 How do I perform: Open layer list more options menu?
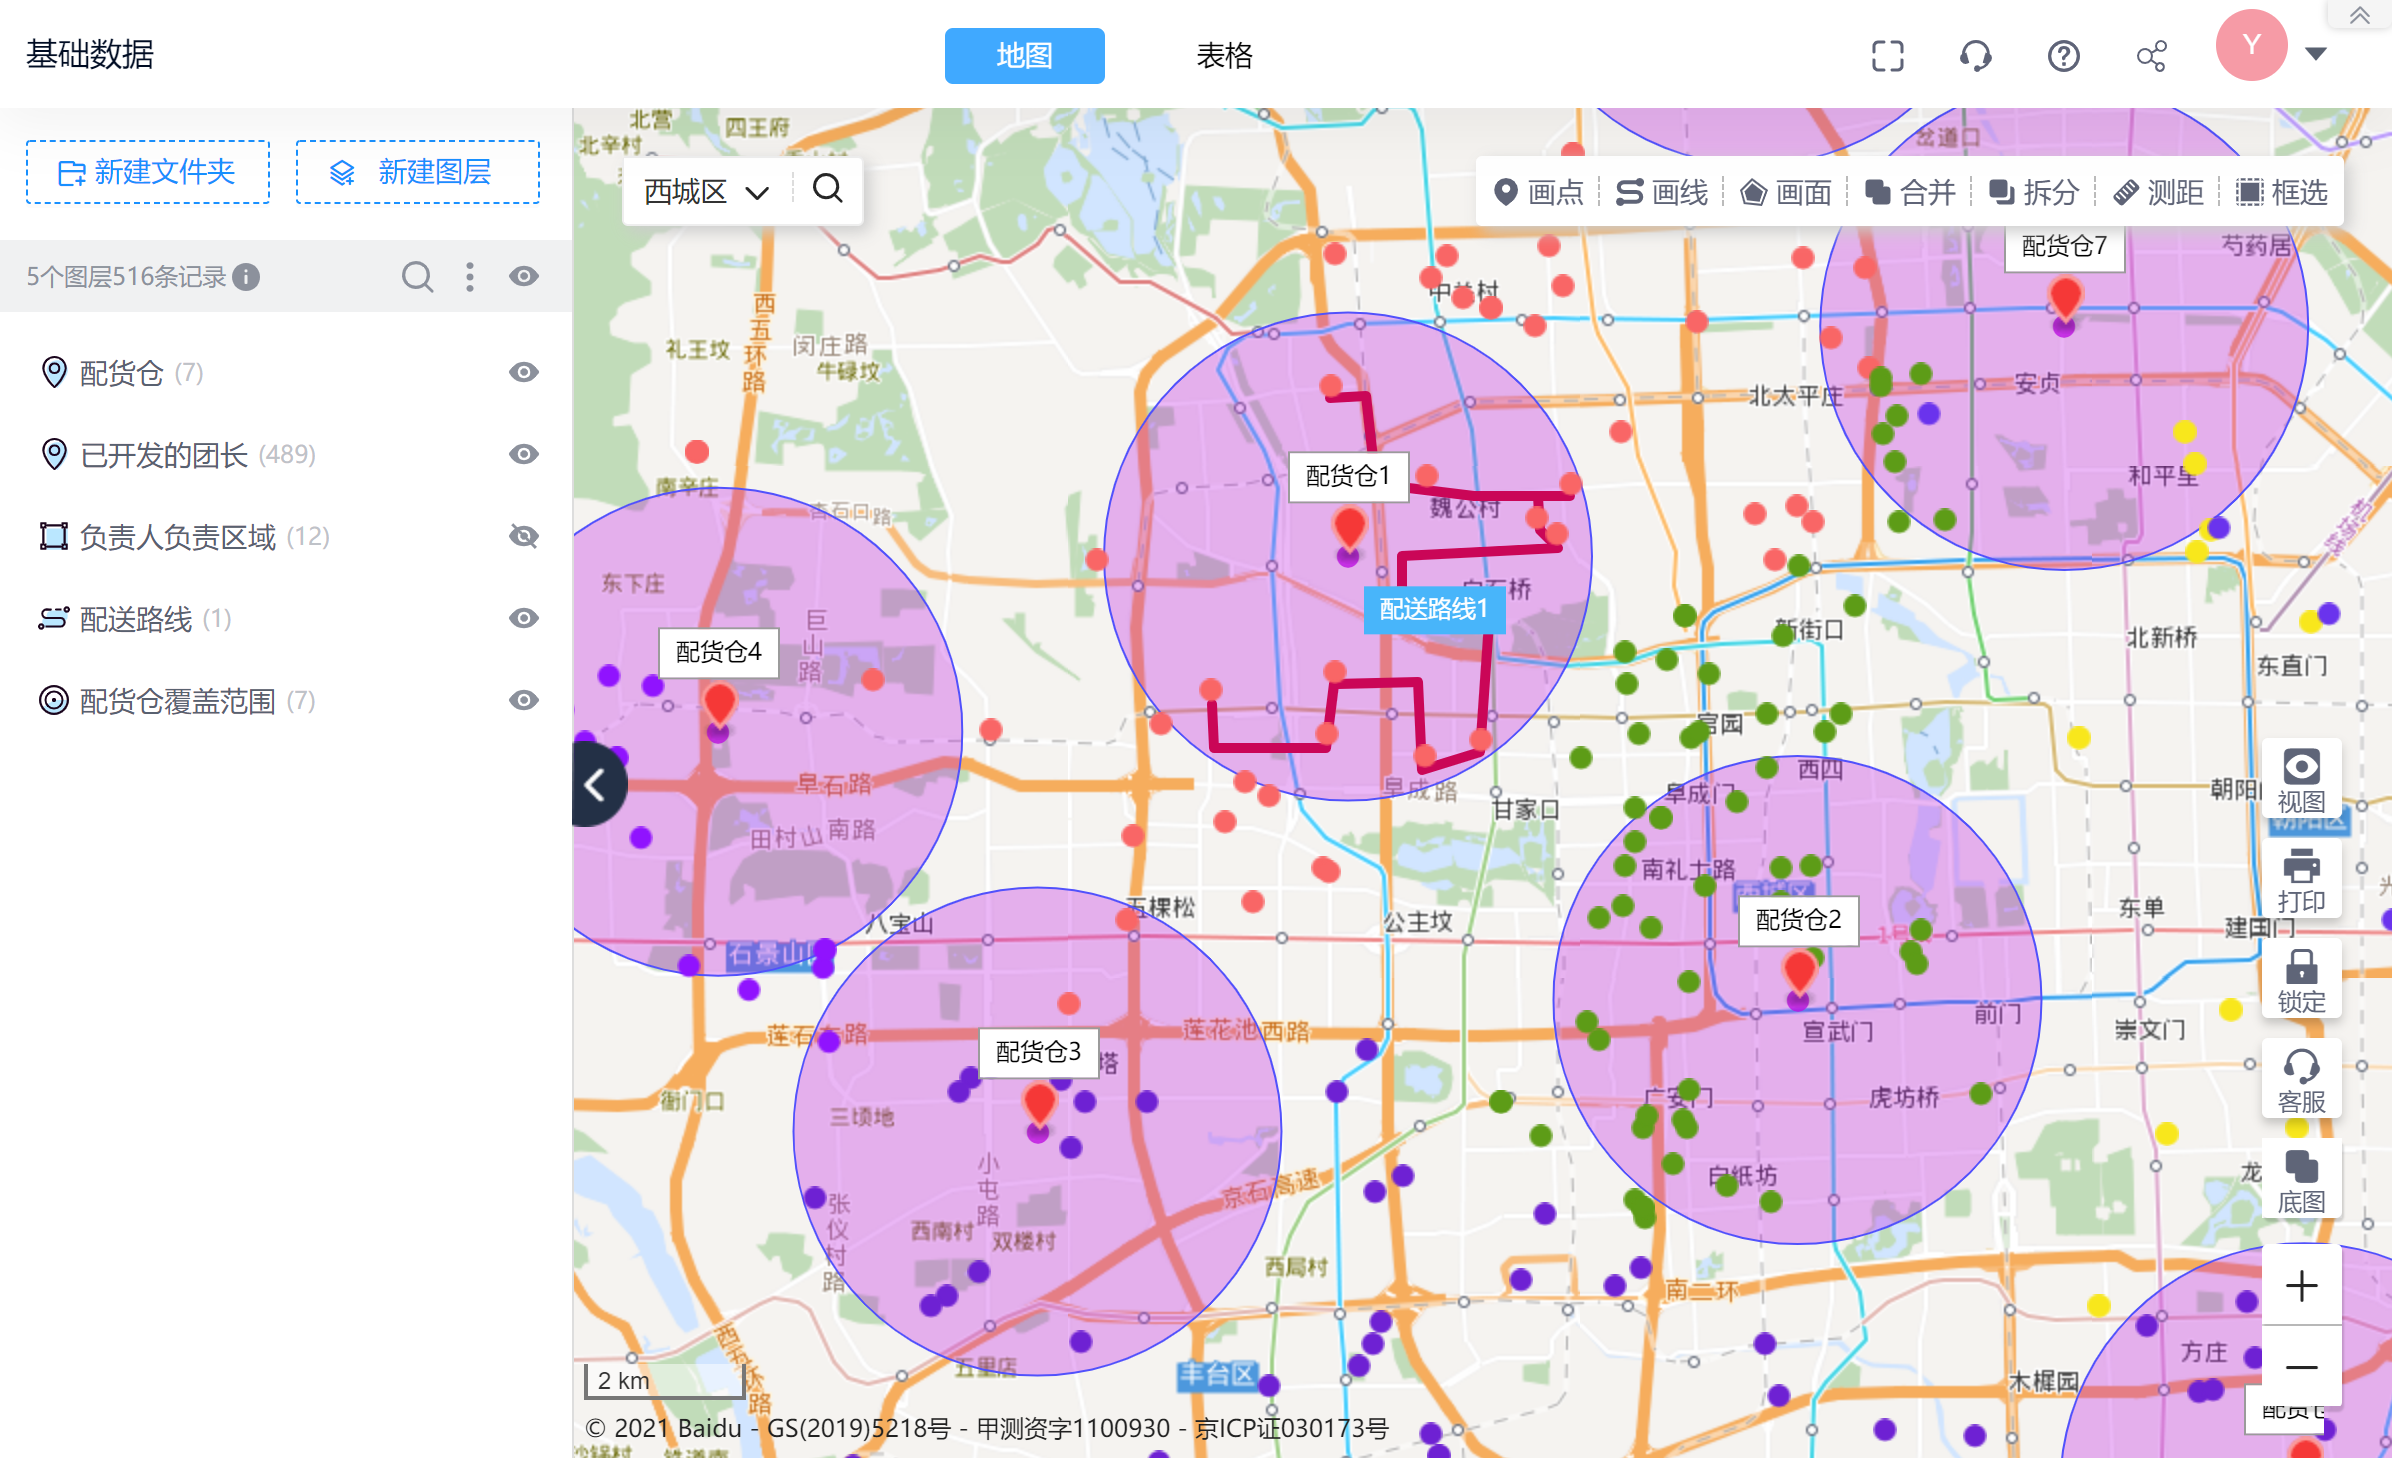pyautogui.click(x=470, y=276)
